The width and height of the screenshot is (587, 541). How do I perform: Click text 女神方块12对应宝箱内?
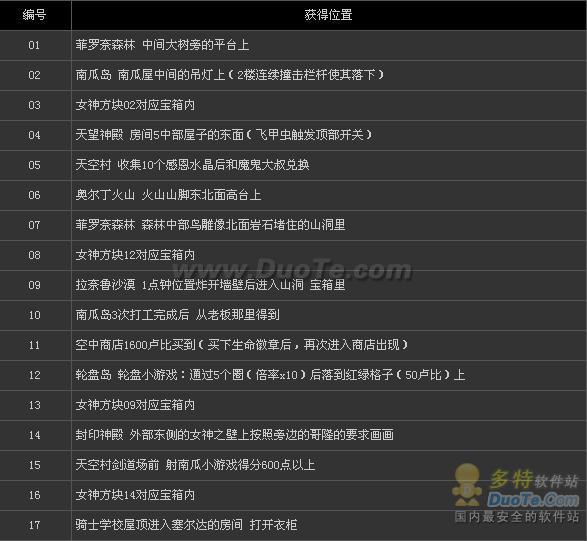point(135,255)
